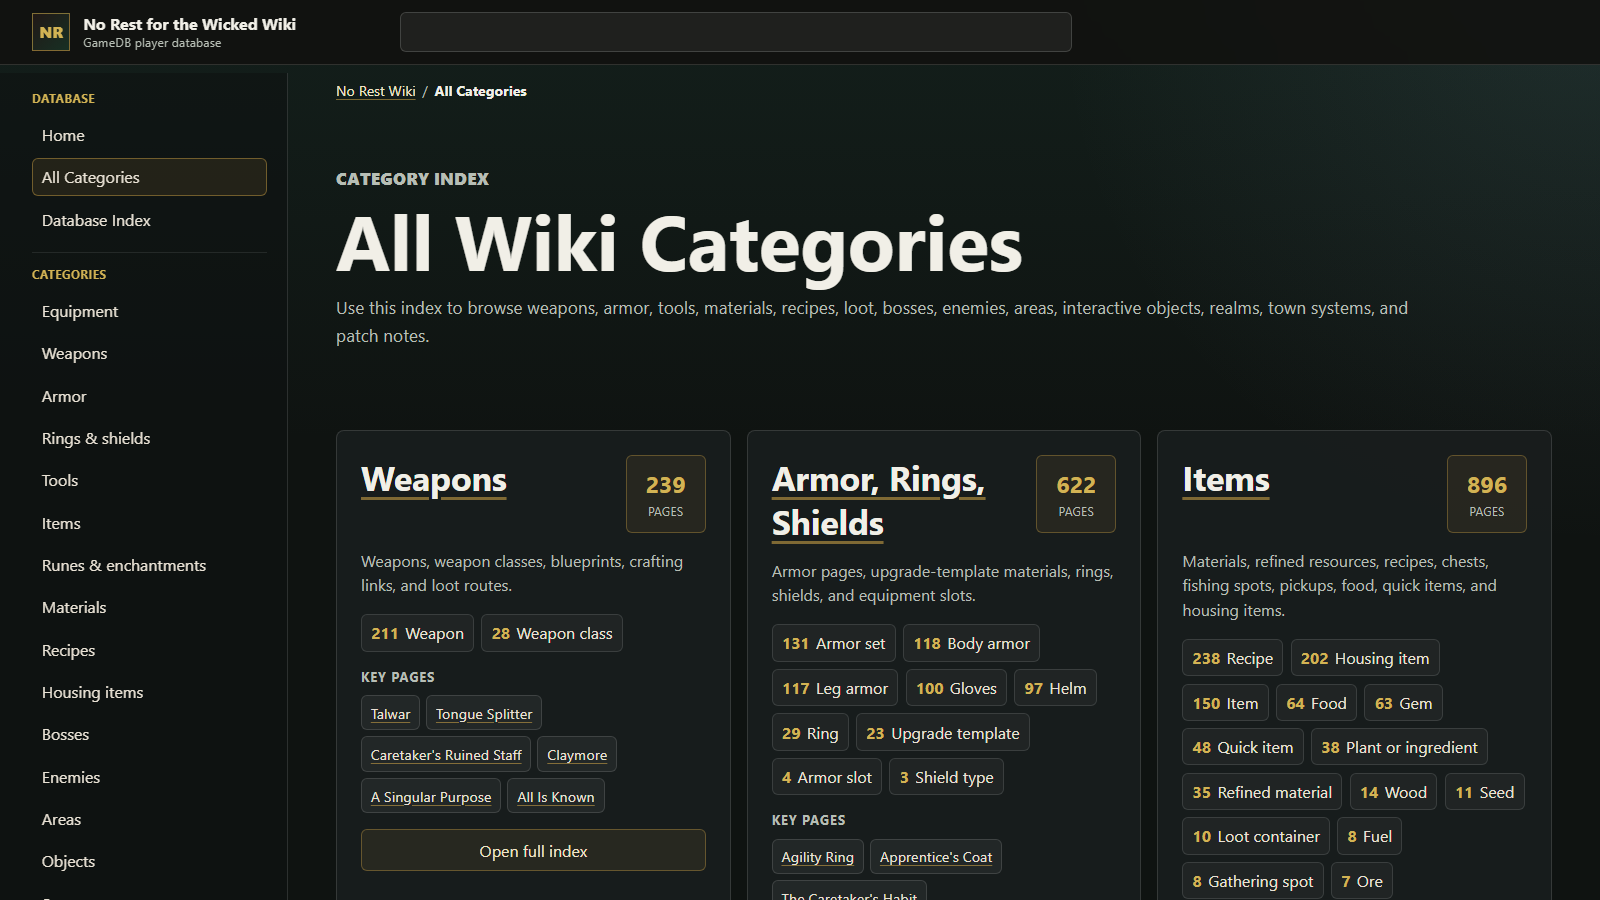
Task: Click the Open full index button
Action: point(533,851)
